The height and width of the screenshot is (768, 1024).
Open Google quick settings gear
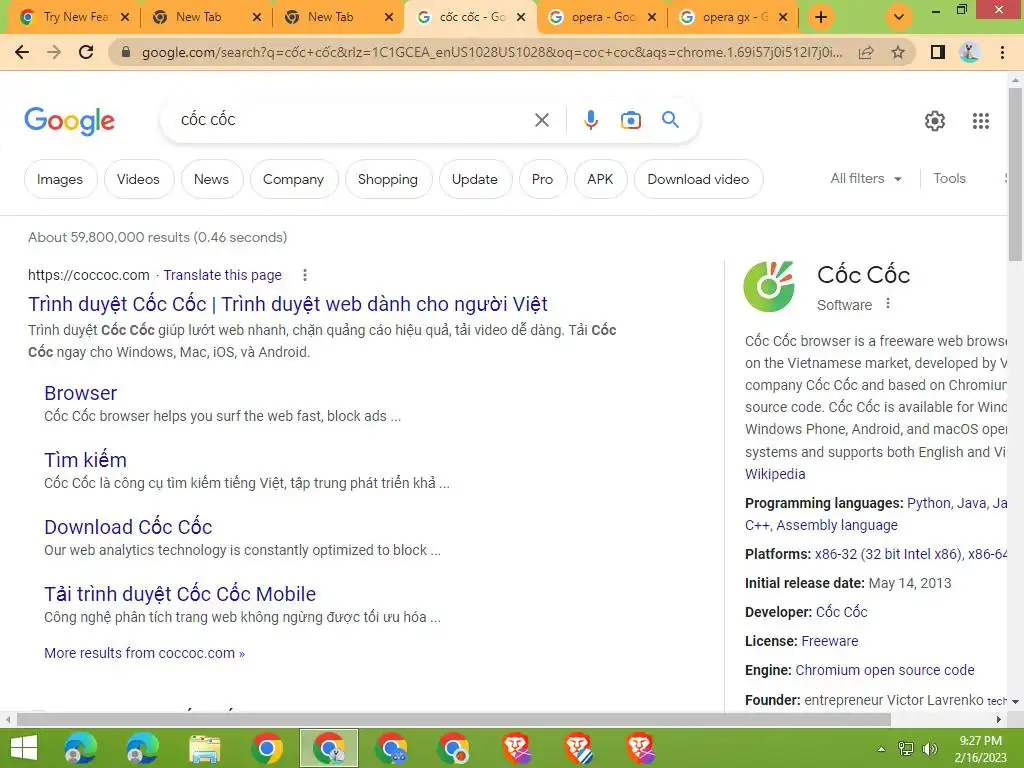click(935, 121)
